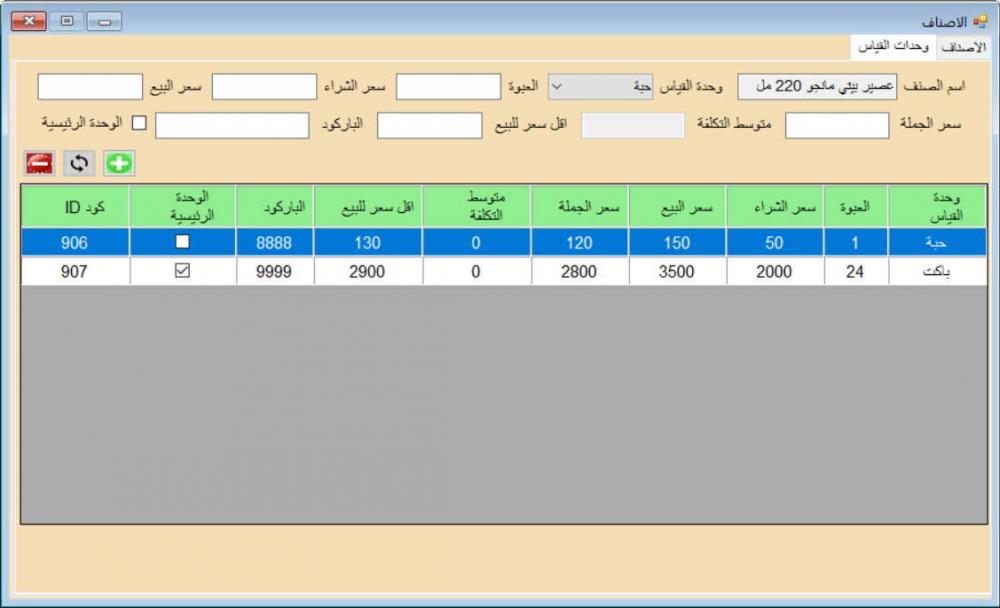Image resolution: width=1000 pixels, height=608 pixels.
Task: Select the وحدات القياس tab
Action: 894,47
